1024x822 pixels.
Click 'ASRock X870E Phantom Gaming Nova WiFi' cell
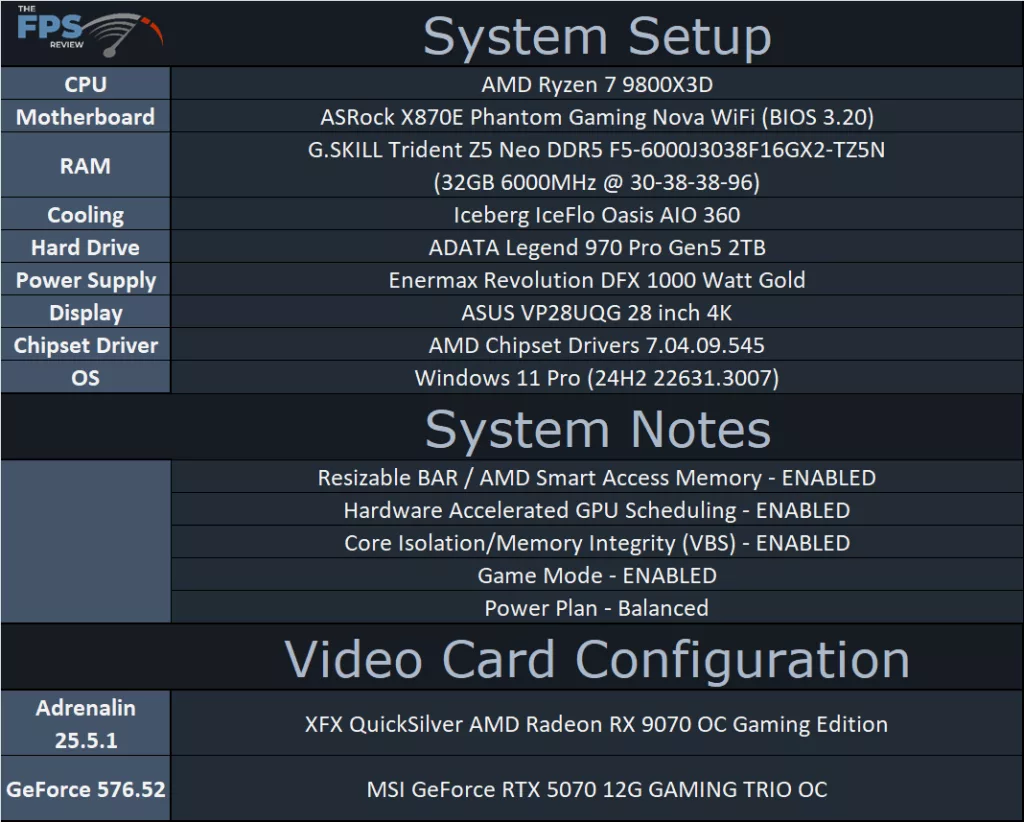[597, 116]
